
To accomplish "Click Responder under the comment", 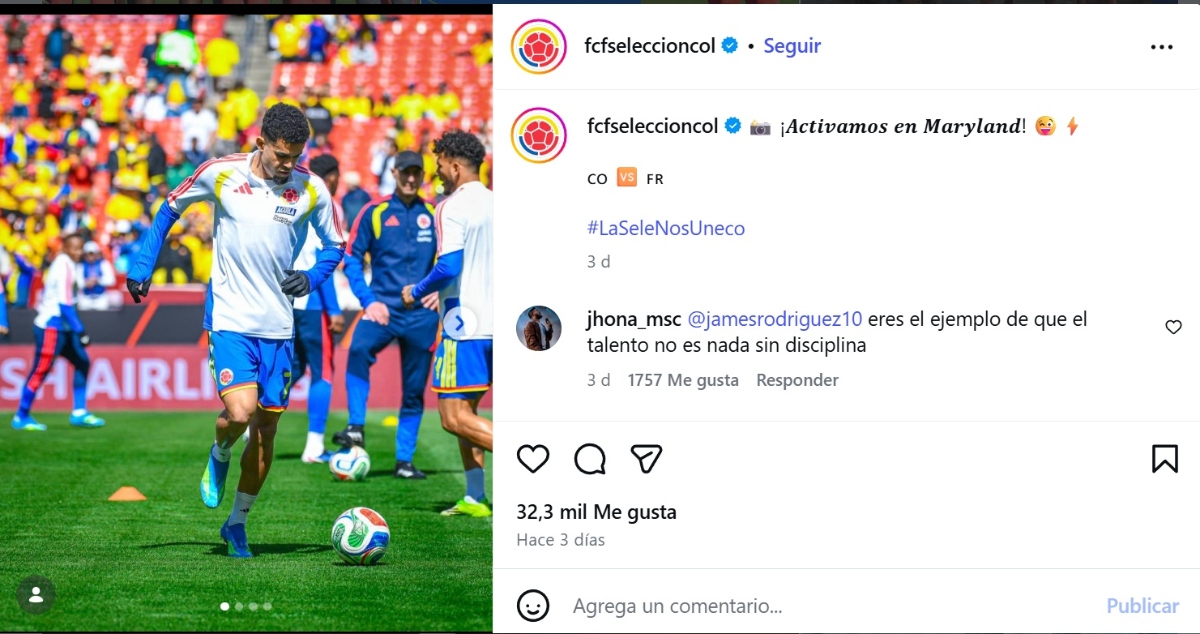I will pyautogui.click(x=797, y=380).
